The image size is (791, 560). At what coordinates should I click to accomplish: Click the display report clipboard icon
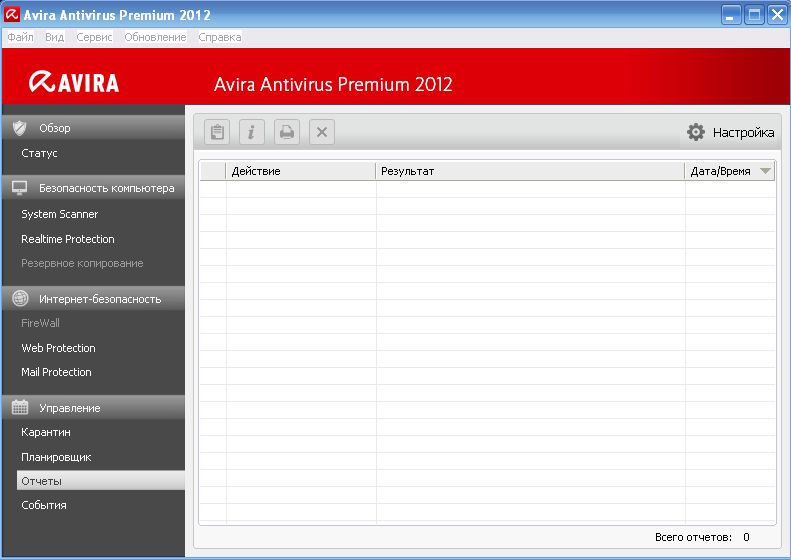pyautogui.click(x=217, y=132)
